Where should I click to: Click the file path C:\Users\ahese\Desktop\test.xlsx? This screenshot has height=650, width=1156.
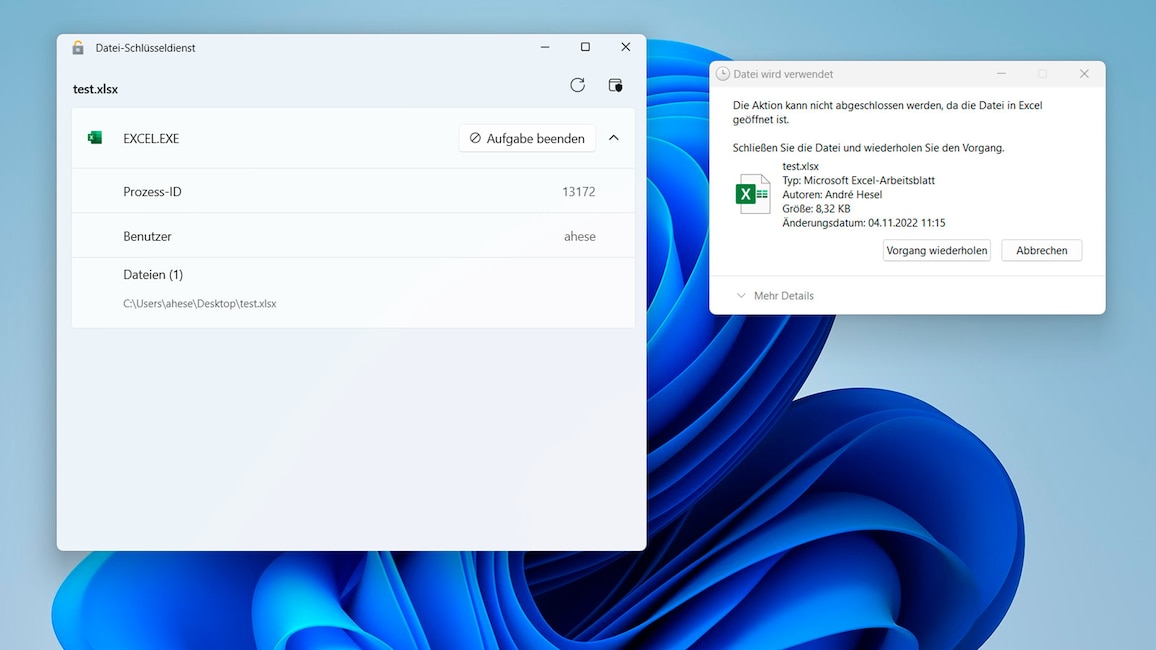(x=200, y=304)
